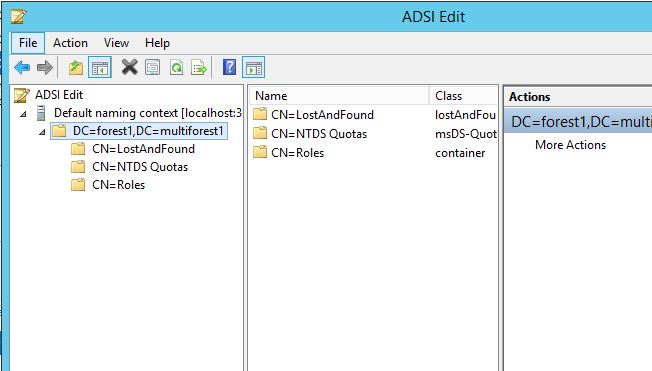Click the gray Forward arrow
The width and height of the screenshot is (652, 371).
click(44, 67)
